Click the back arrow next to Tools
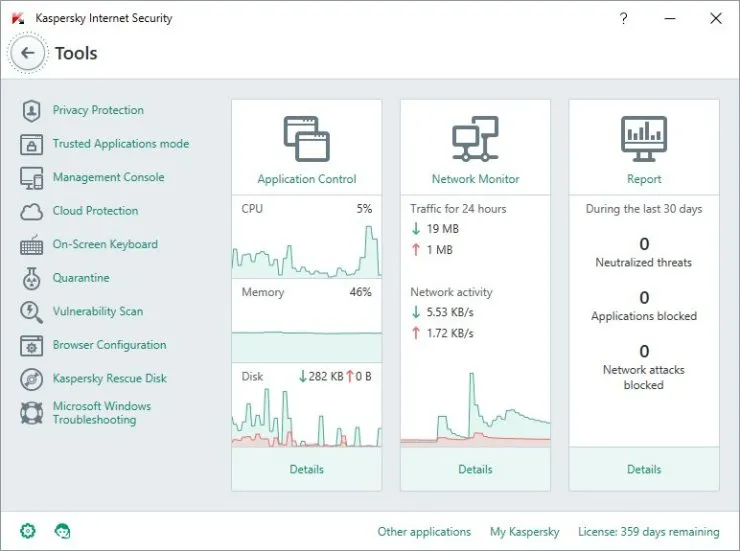The height and width of the screenshot is (551, 740). pos(28,53)
